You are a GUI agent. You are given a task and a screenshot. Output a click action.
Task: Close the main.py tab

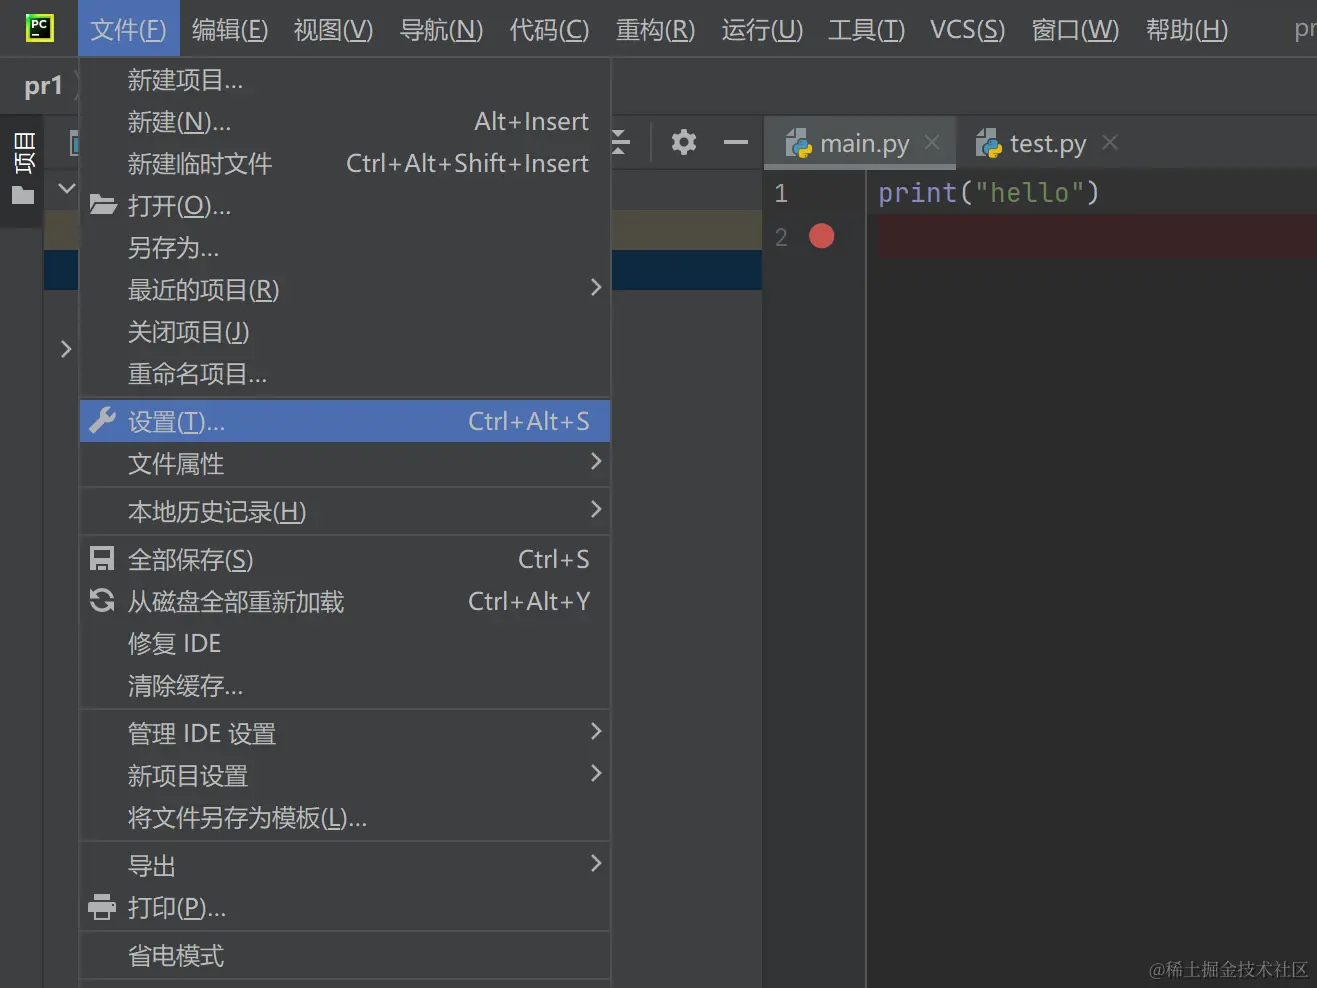pyautogui.click(x=932, y=142)
